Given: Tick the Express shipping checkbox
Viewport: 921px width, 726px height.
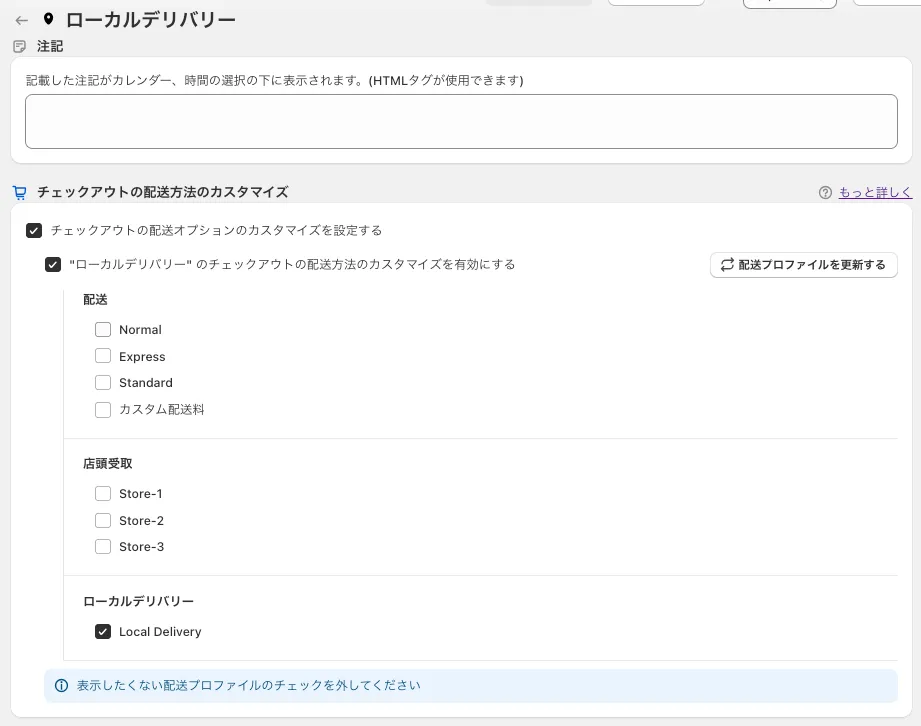Looking at the screenshot, I should click(x=103, y=356).
